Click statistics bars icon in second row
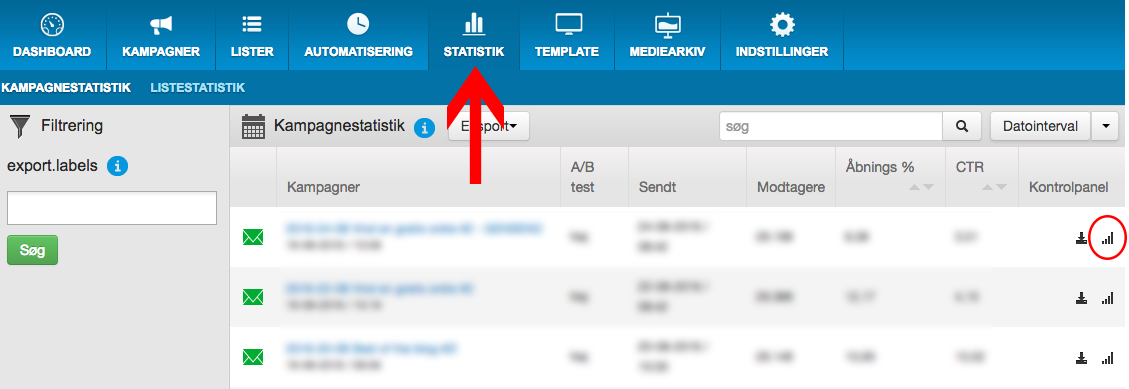 click(1107, 298)
